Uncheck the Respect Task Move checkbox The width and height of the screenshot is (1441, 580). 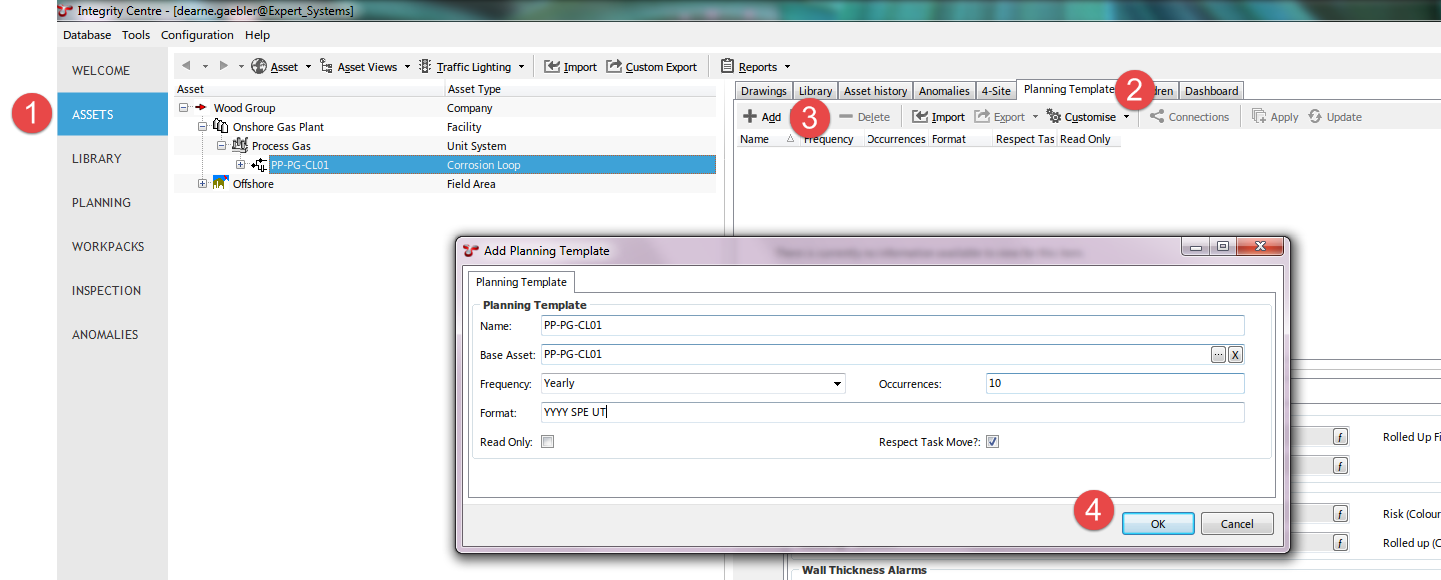click(x=992, y=442)
